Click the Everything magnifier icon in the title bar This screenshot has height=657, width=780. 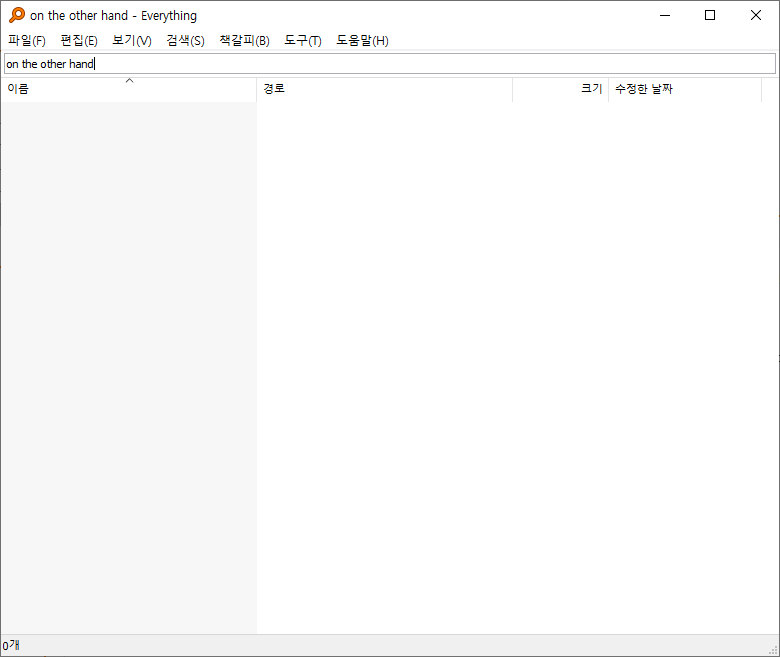tap(16, 15)
